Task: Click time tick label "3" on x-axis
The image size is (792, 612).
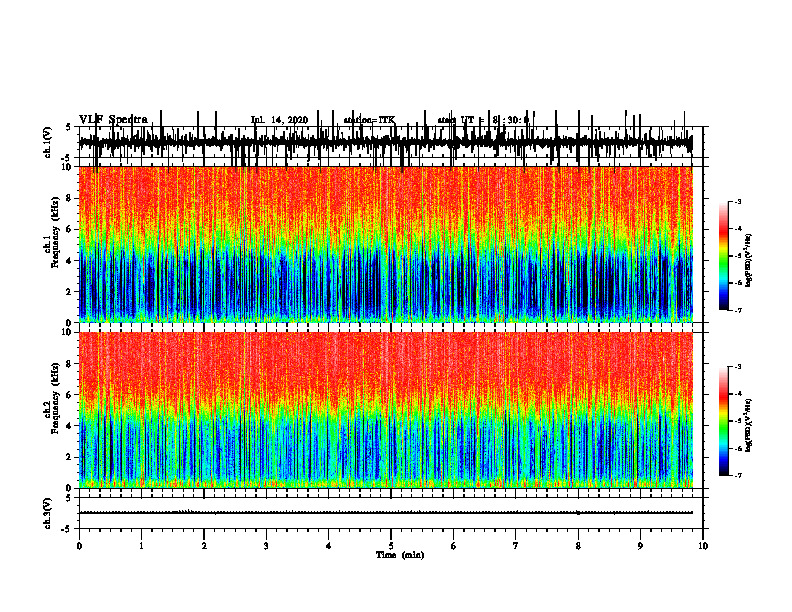Action: click(x=266, y=546)
